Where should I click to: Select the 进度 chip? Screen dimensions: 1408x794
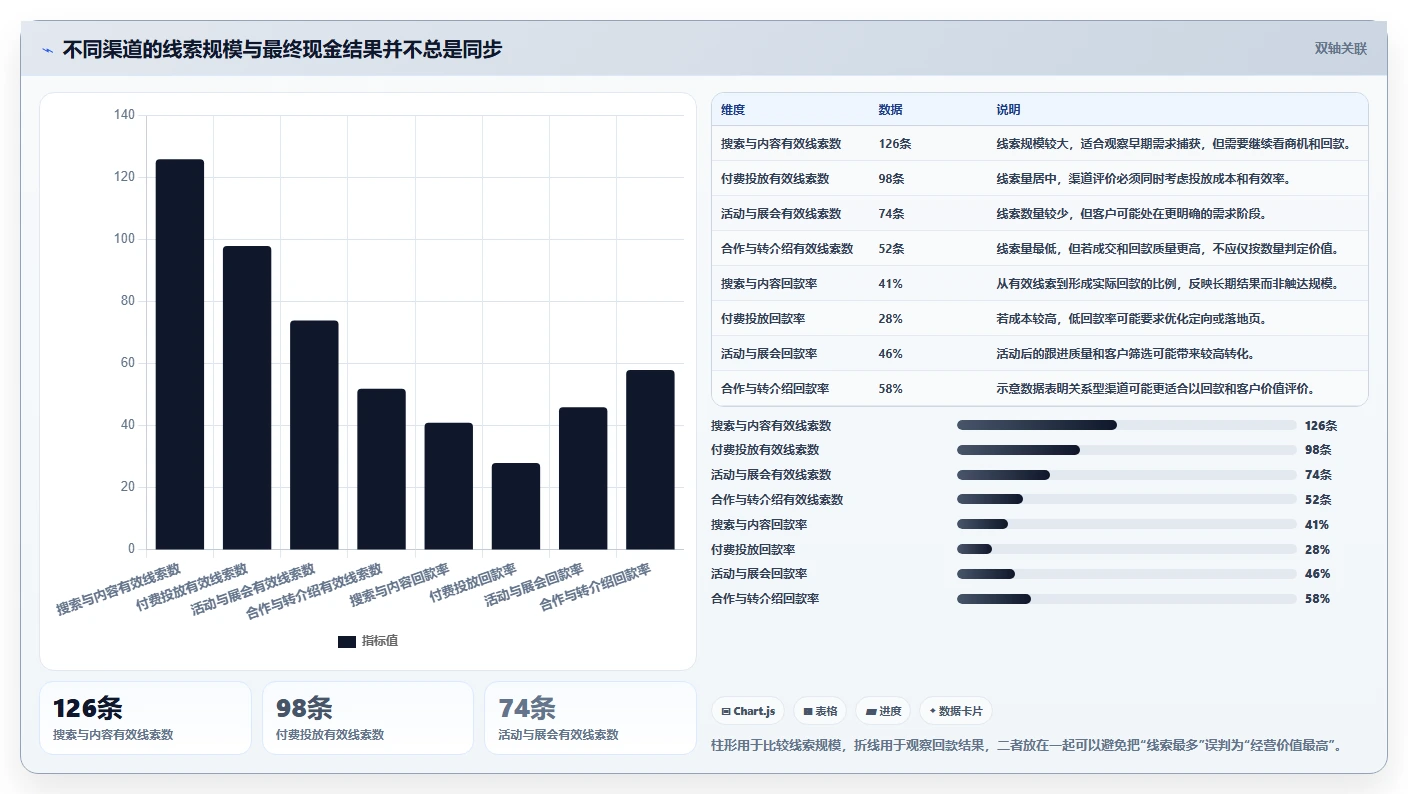coord(883,711)
